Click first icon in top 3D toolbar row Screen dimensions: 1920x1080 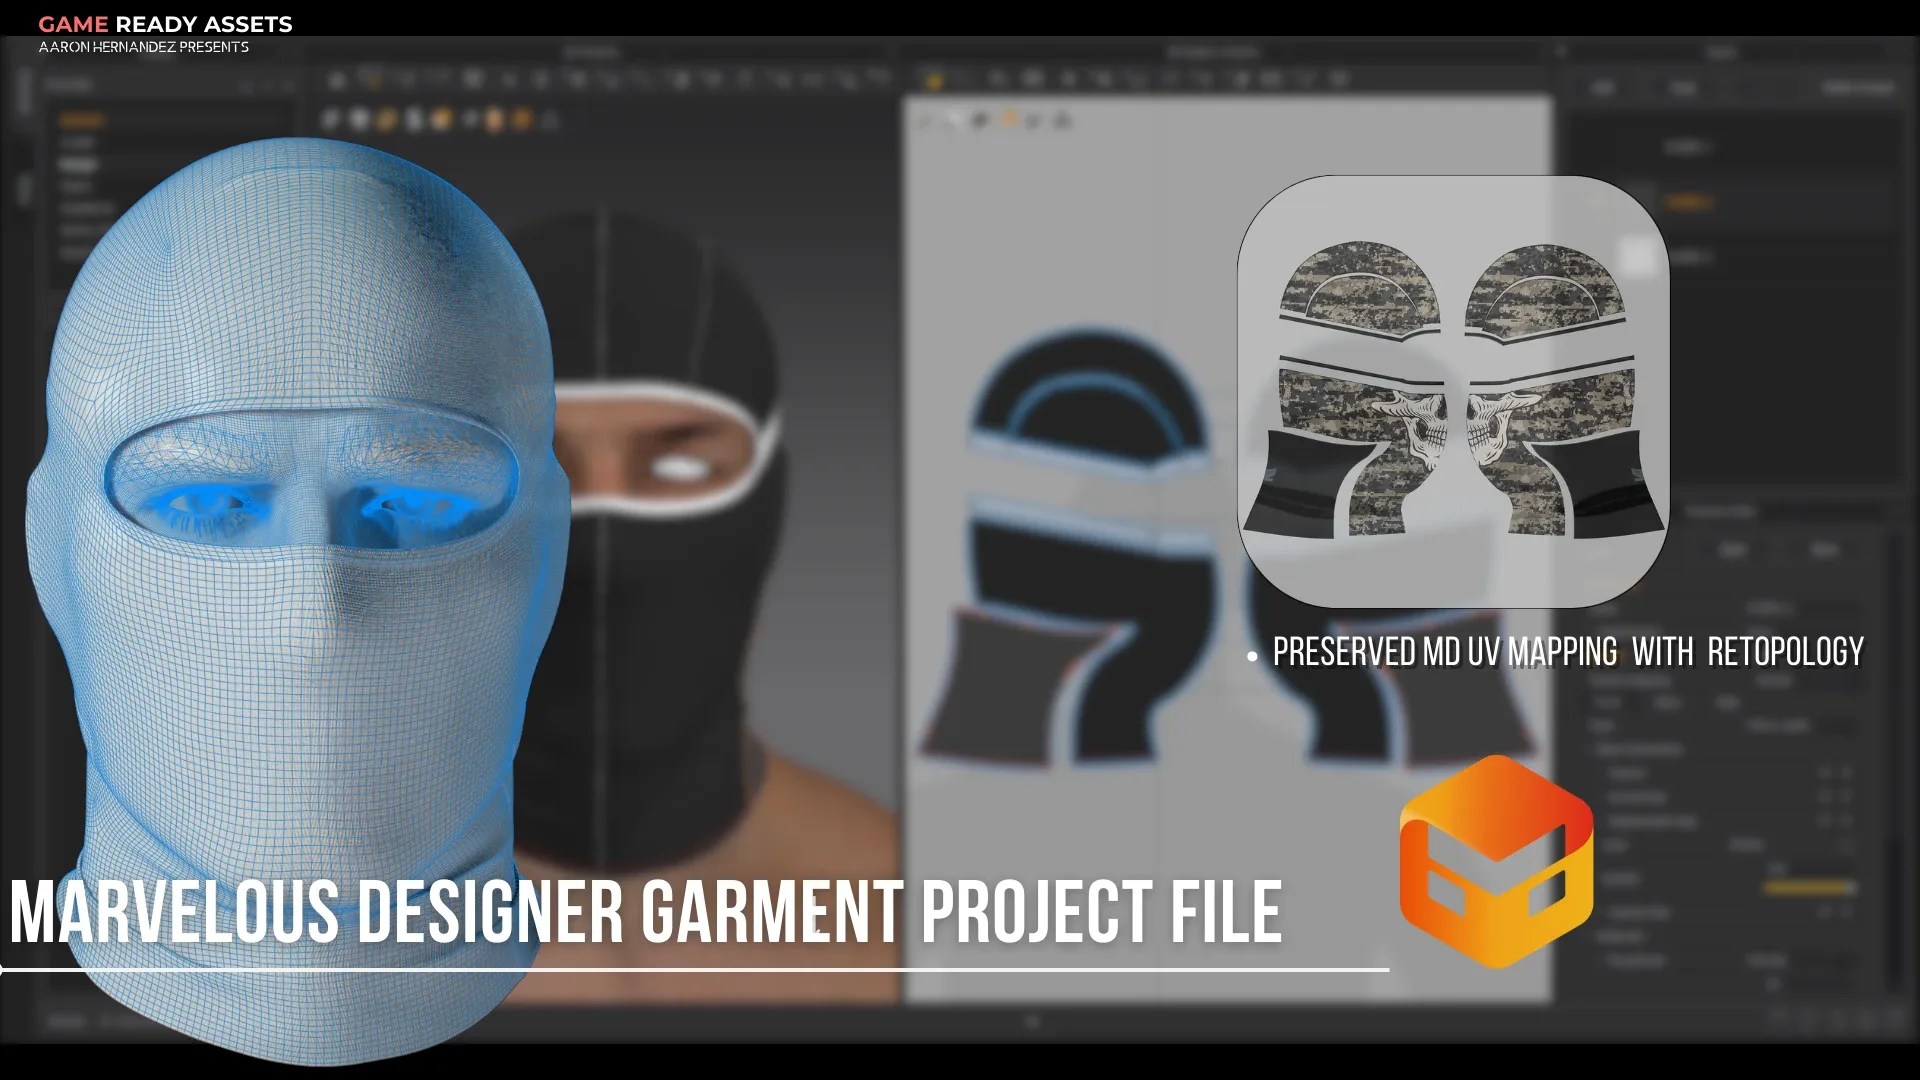click(x=337, y=80)
